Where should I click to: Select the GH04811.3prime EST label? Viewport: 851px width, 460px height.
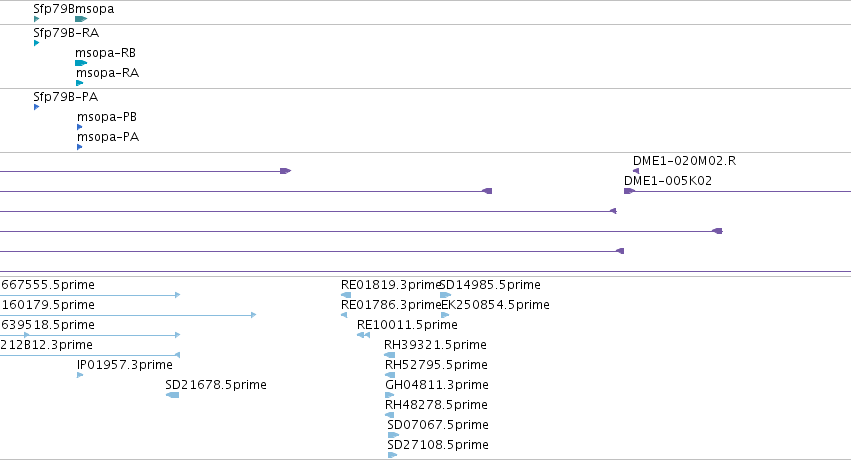pyautogui.click(x=437, y=385)
